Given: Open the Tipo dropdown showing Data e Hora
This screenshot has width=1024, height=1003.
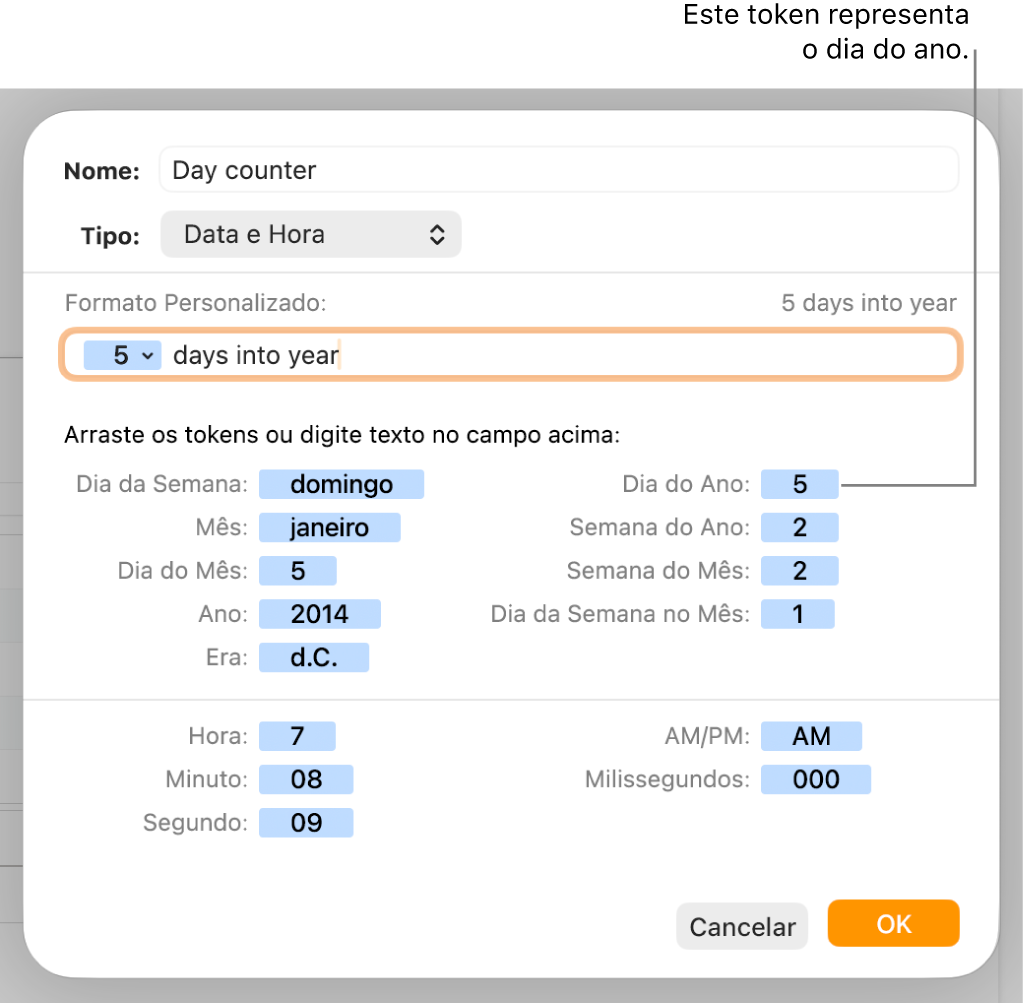Looking at the screenshot, I should coord(310,234).
